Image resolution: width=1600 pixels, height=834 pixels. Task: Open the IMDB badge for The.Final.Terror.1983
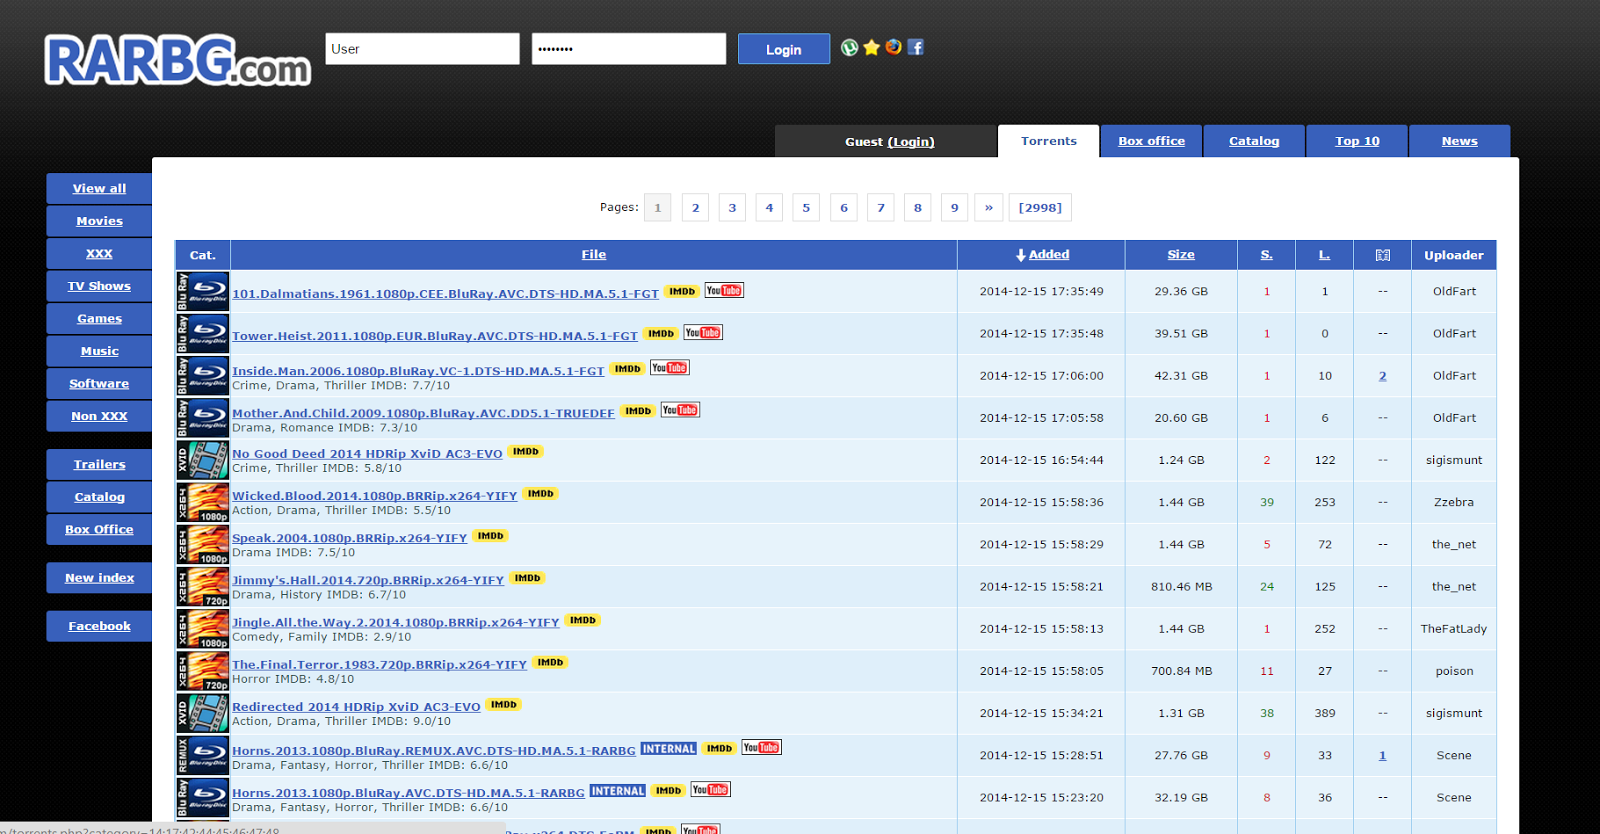click(x=550, y=662)
